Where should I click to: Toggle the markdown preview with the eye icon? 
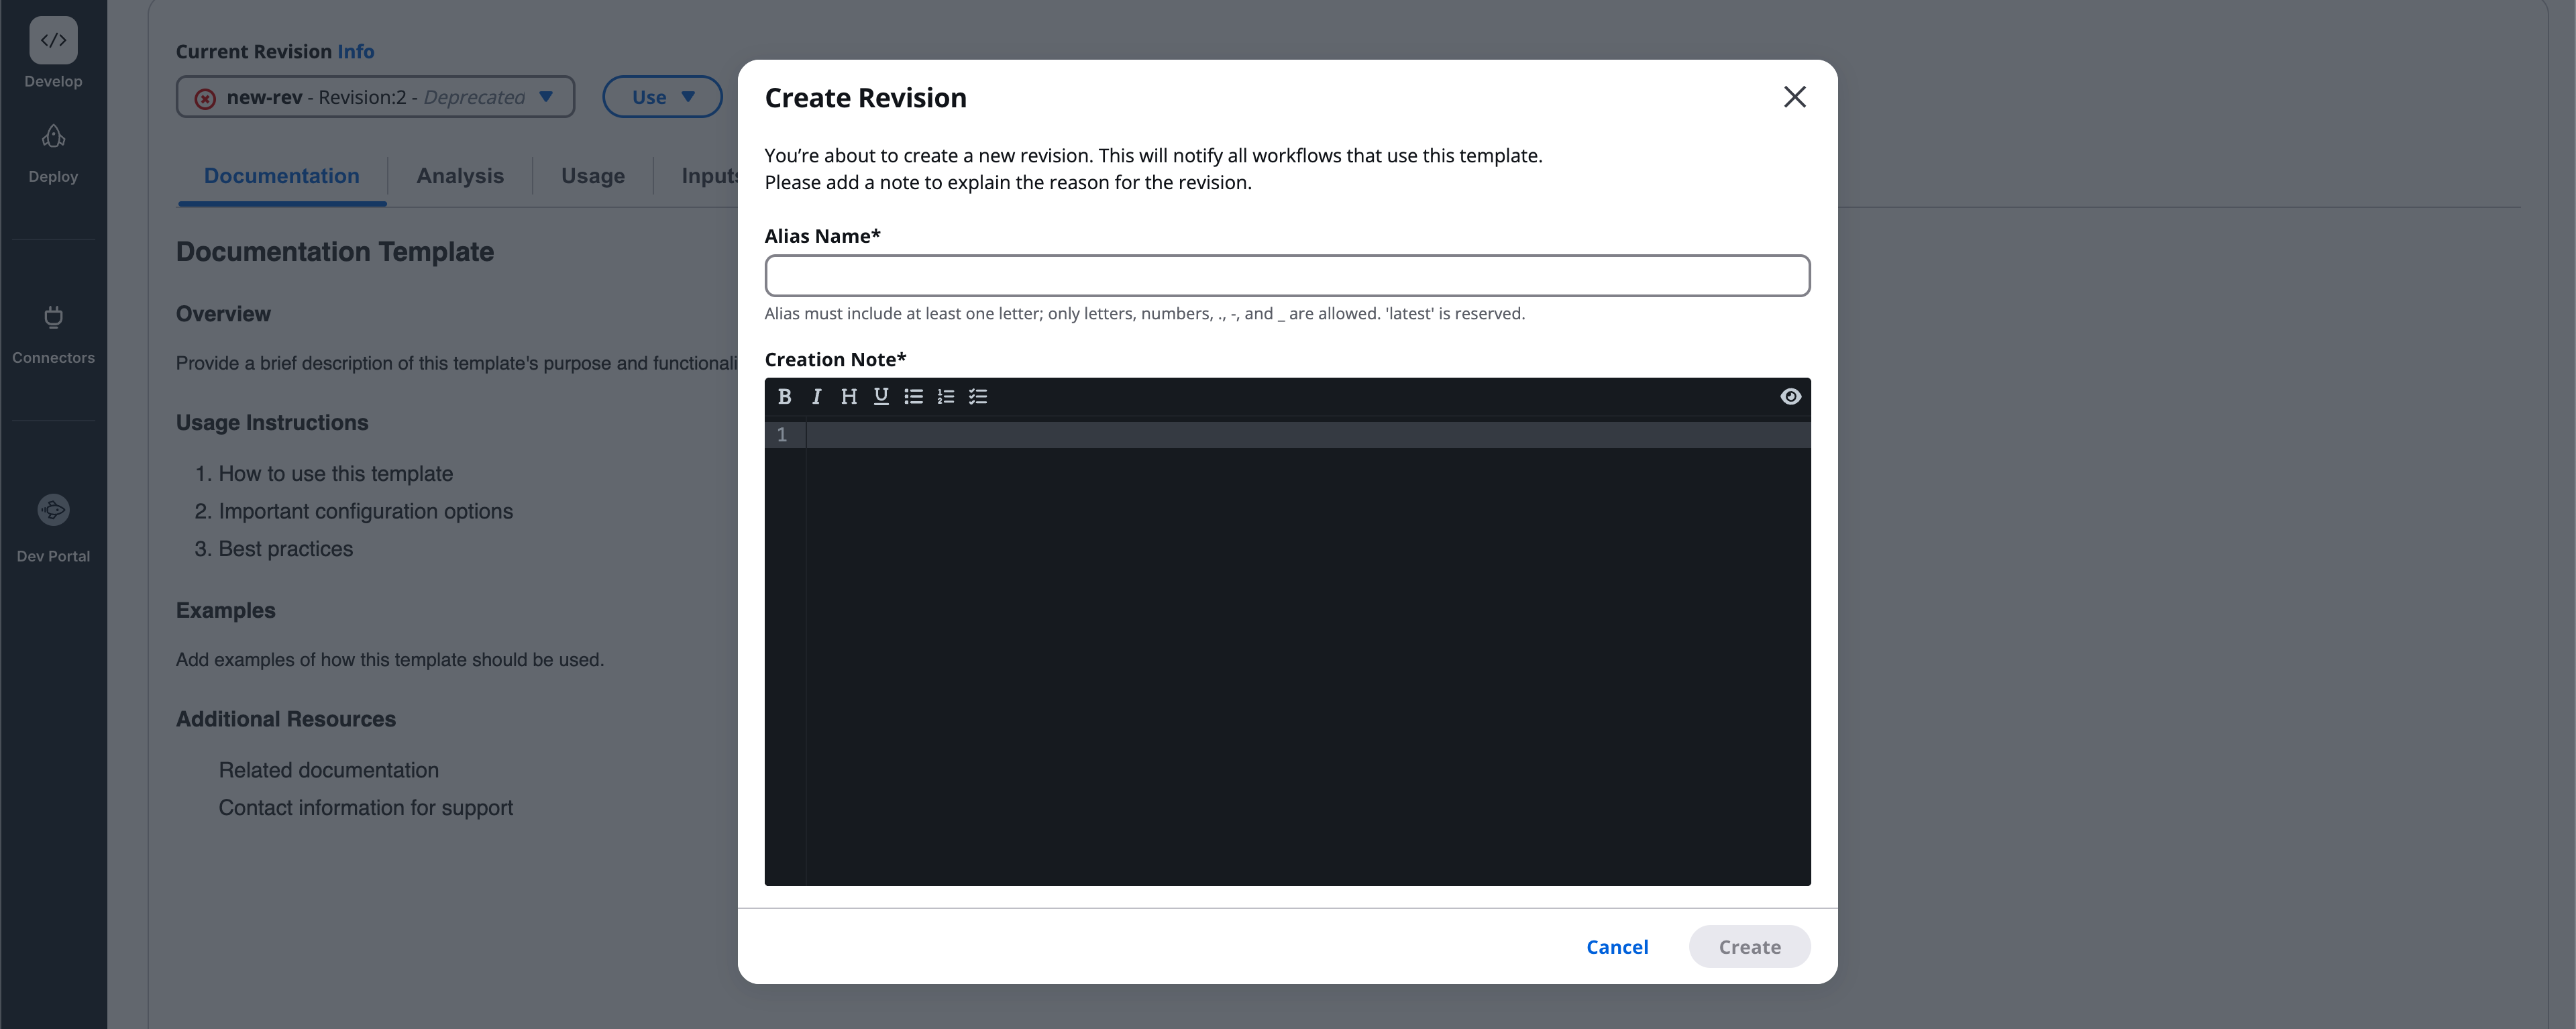1790,396
